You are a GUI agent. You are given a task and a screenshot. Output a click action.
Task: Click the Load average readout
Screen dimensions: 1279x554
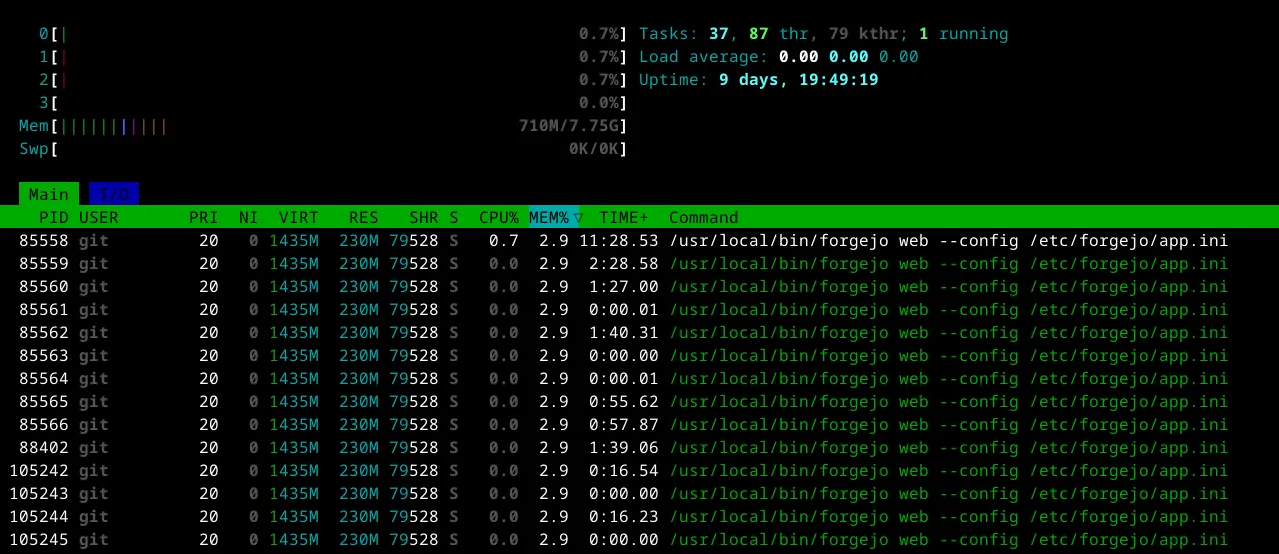coord(778,57)
